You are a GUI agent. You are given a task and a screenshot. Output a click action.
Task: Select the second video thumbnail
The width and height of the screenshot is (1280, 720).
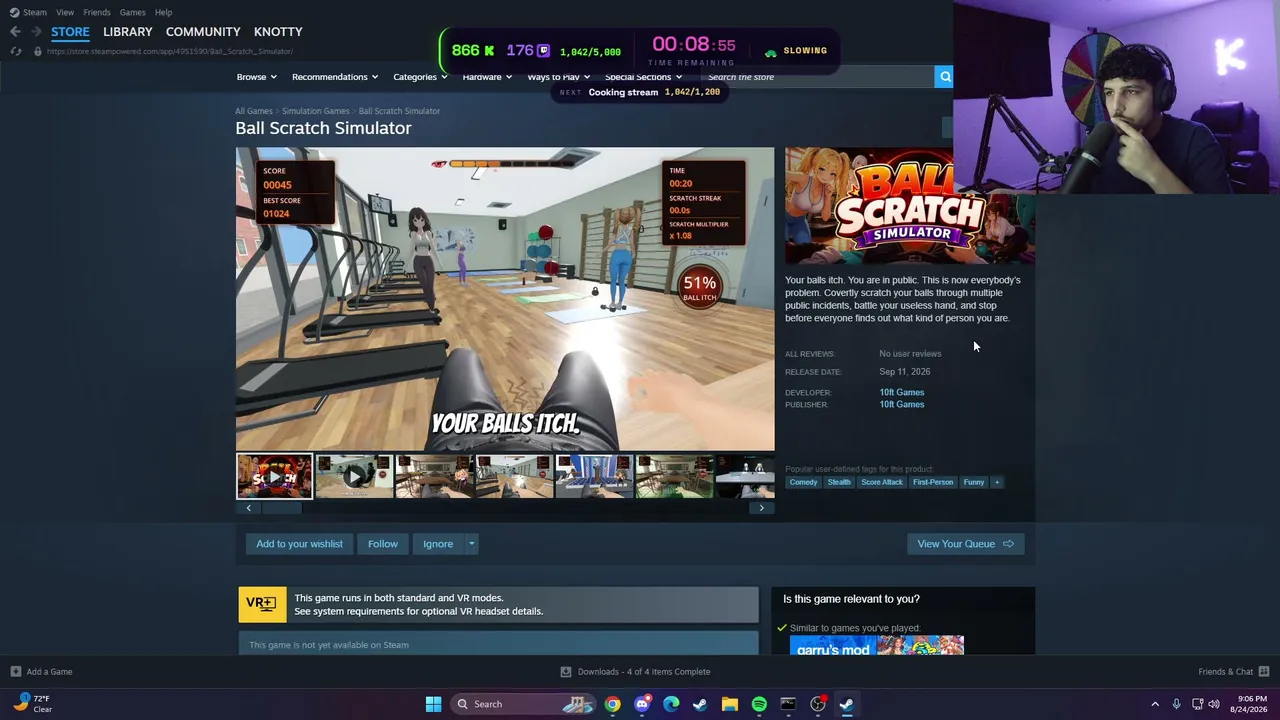[354, 477]
